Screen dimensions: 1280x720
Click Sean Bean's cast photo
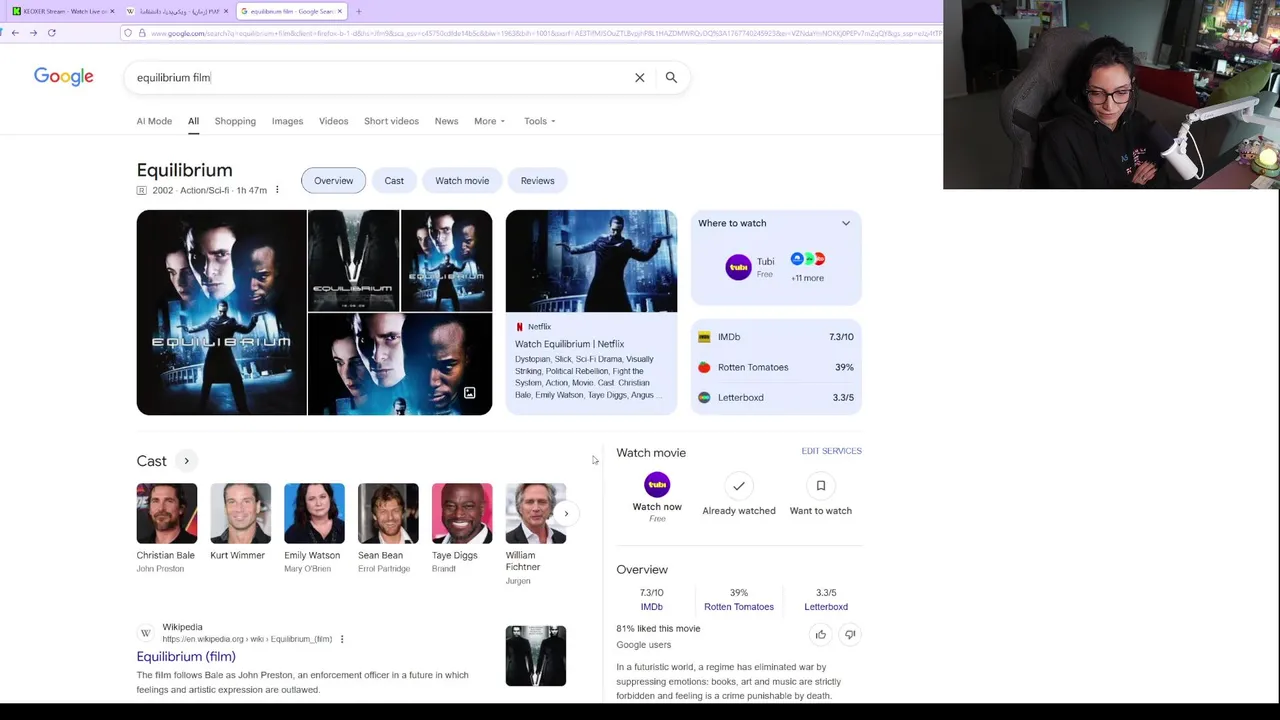coord(388,514)
